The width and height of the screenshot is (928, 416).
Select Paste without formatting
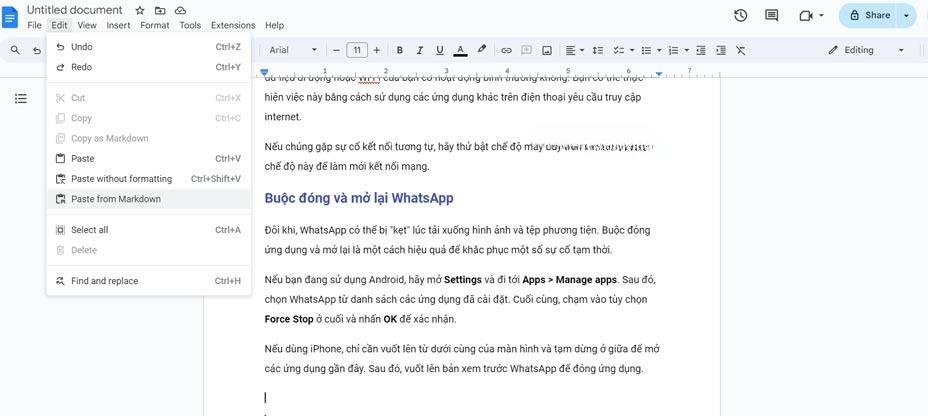click(149, 179)
